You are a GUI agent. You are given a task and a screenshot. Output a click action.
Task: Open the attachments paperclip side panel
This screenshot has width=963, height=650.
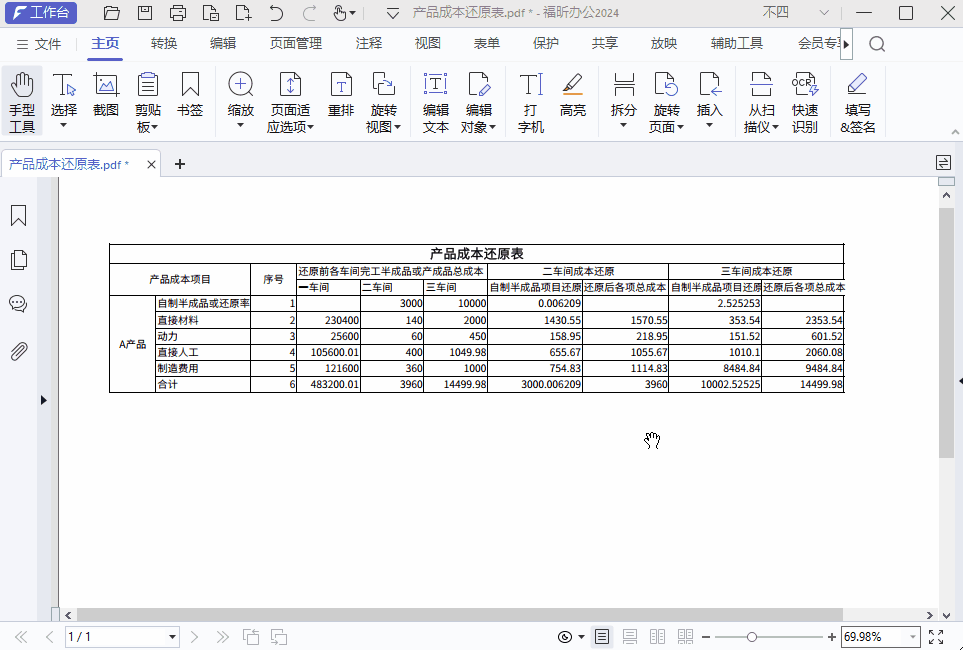click(x=18, y=351)
